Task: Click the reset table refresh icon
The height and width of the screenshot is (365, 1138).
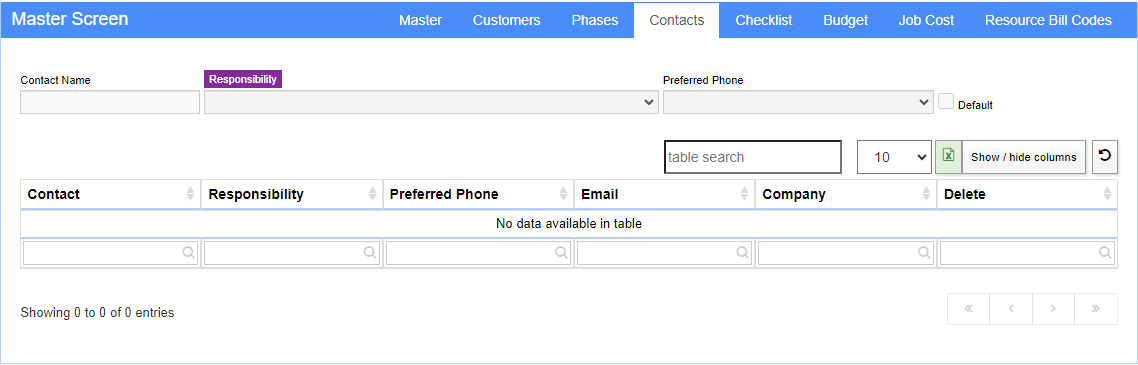Action: click(x=1104, y=157)
